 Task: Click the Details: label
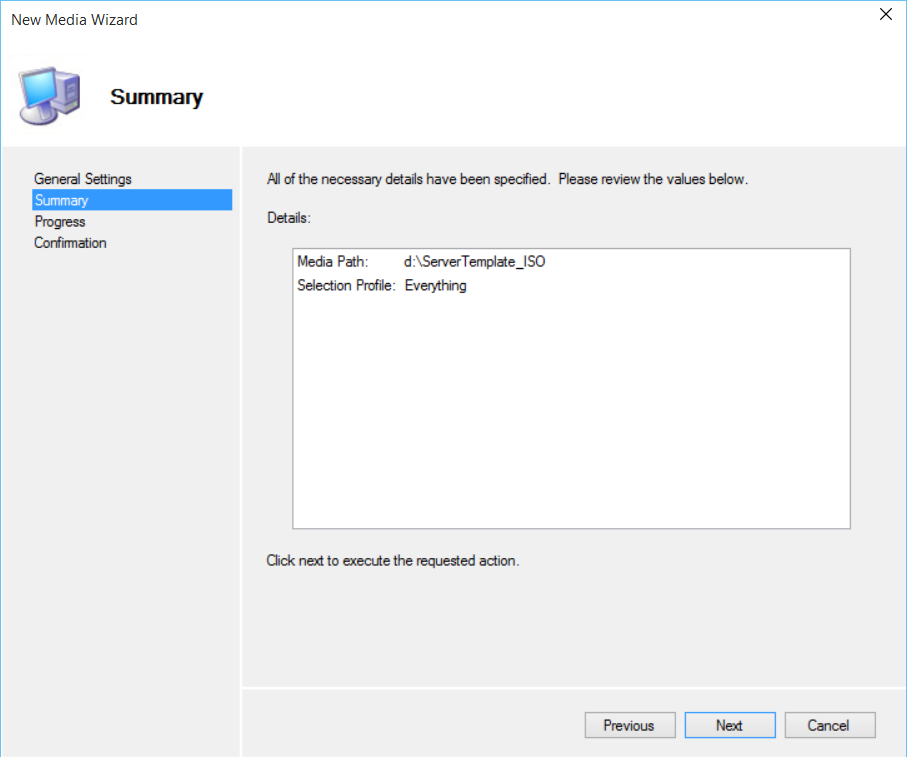point(289,217)
